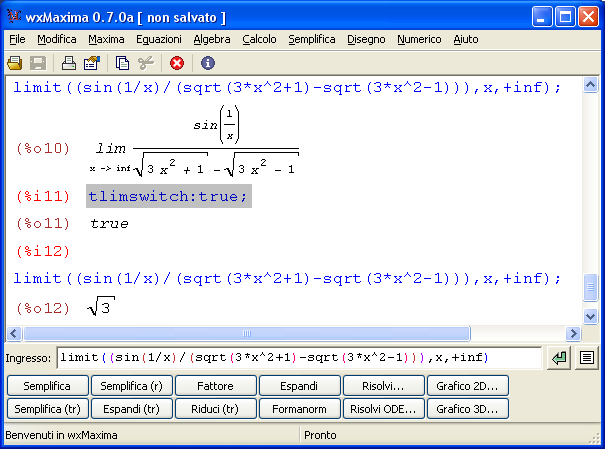Image resolution: width=605 pixels, height=449 pixels.
Task: Click the square root of 3 result
Action: 101,306
